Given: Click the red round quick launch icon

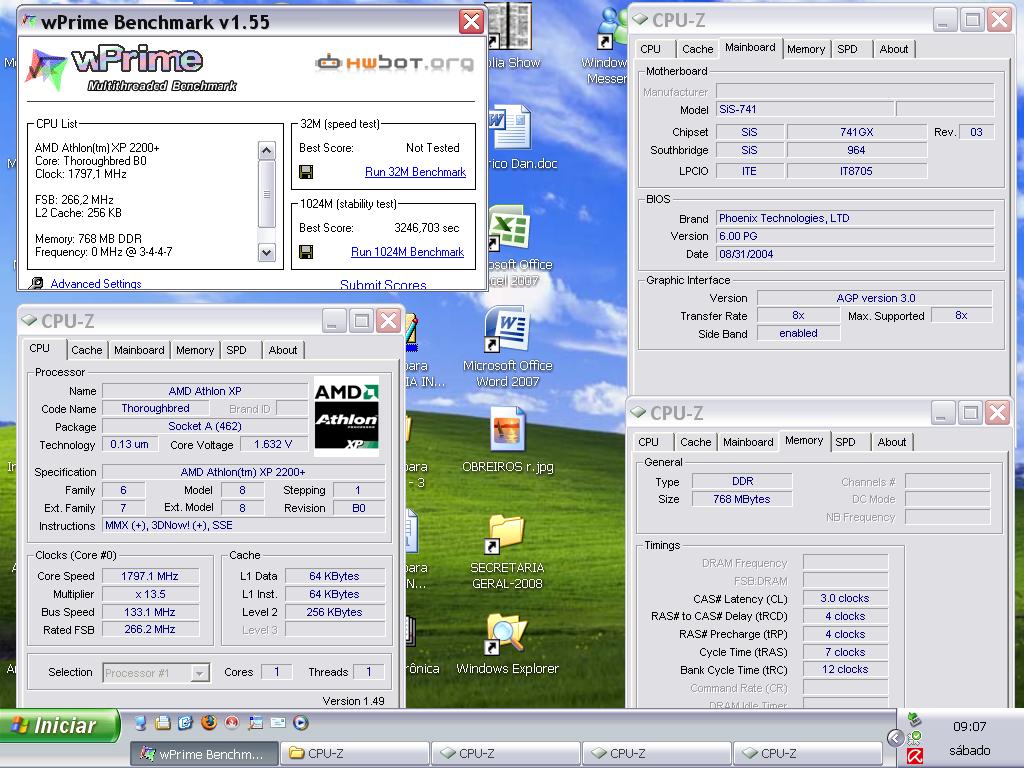Looking at the screenshot, I should coord(232,722).
